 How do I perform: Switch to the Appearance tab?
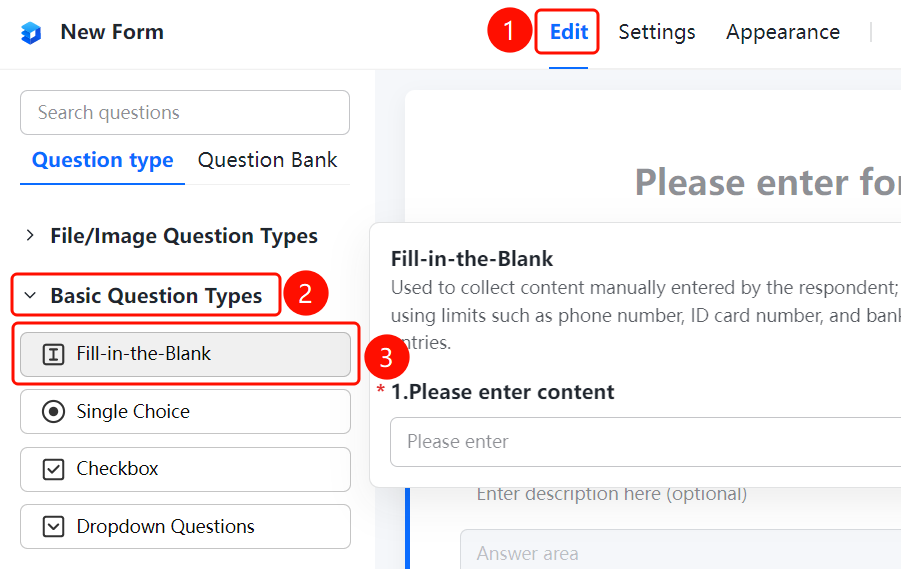coord(783,32)
